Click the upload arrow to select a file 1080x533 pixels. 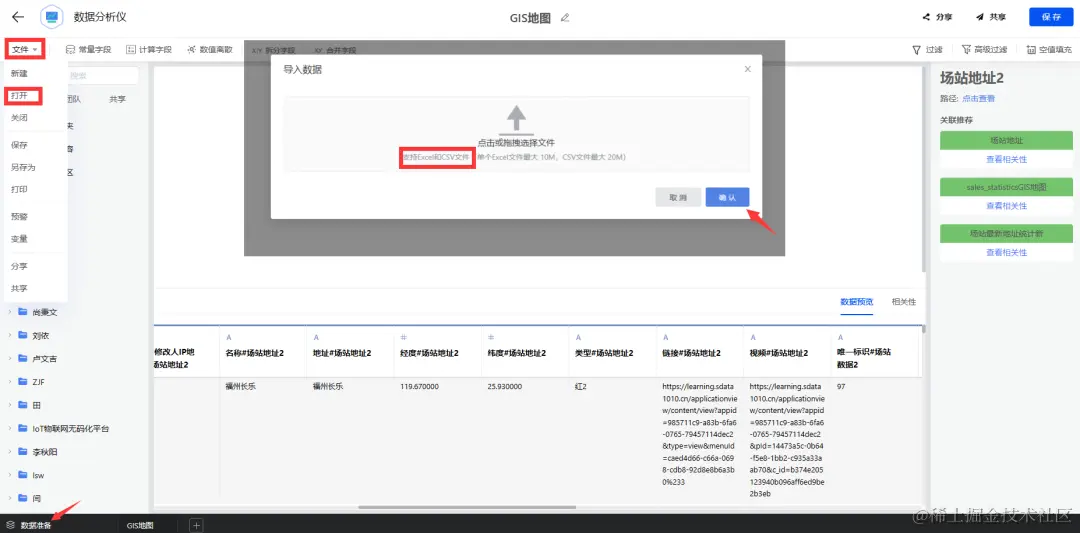pyautogui.click(x=517, y=120)
